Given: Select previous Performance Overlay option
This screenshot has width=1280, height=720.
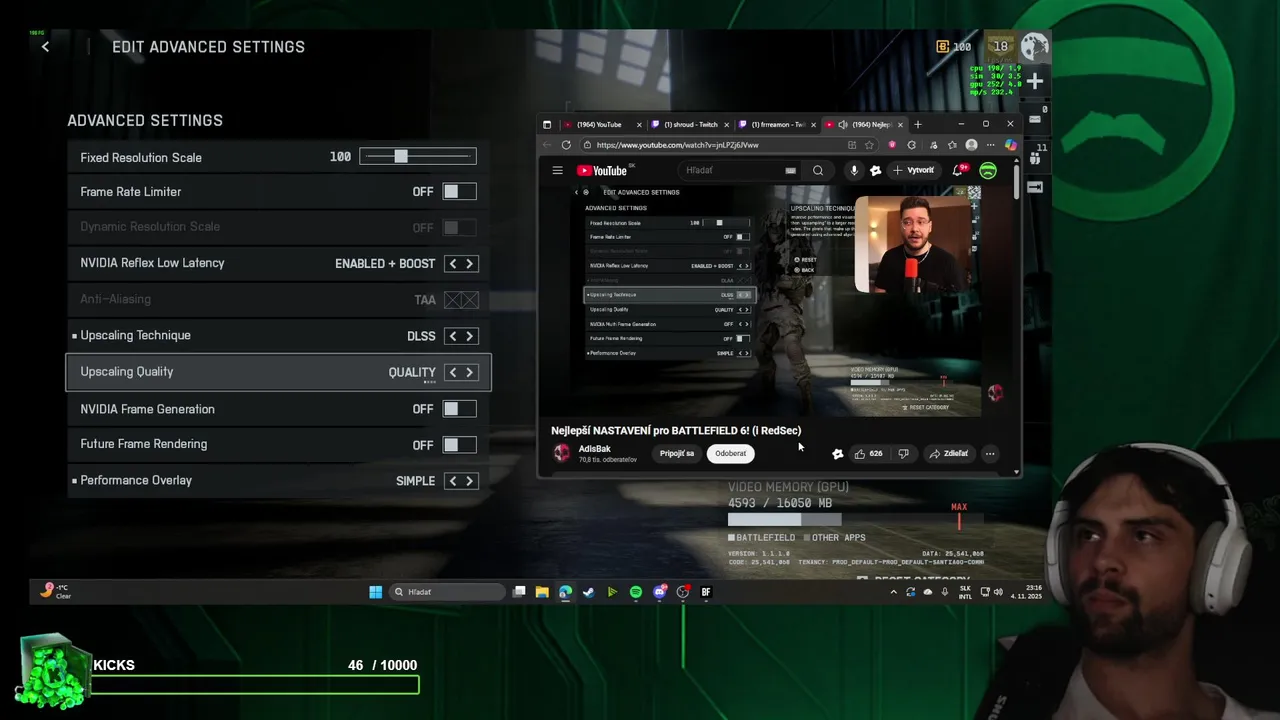Looking at the screenshot, I should coord(453,481).
